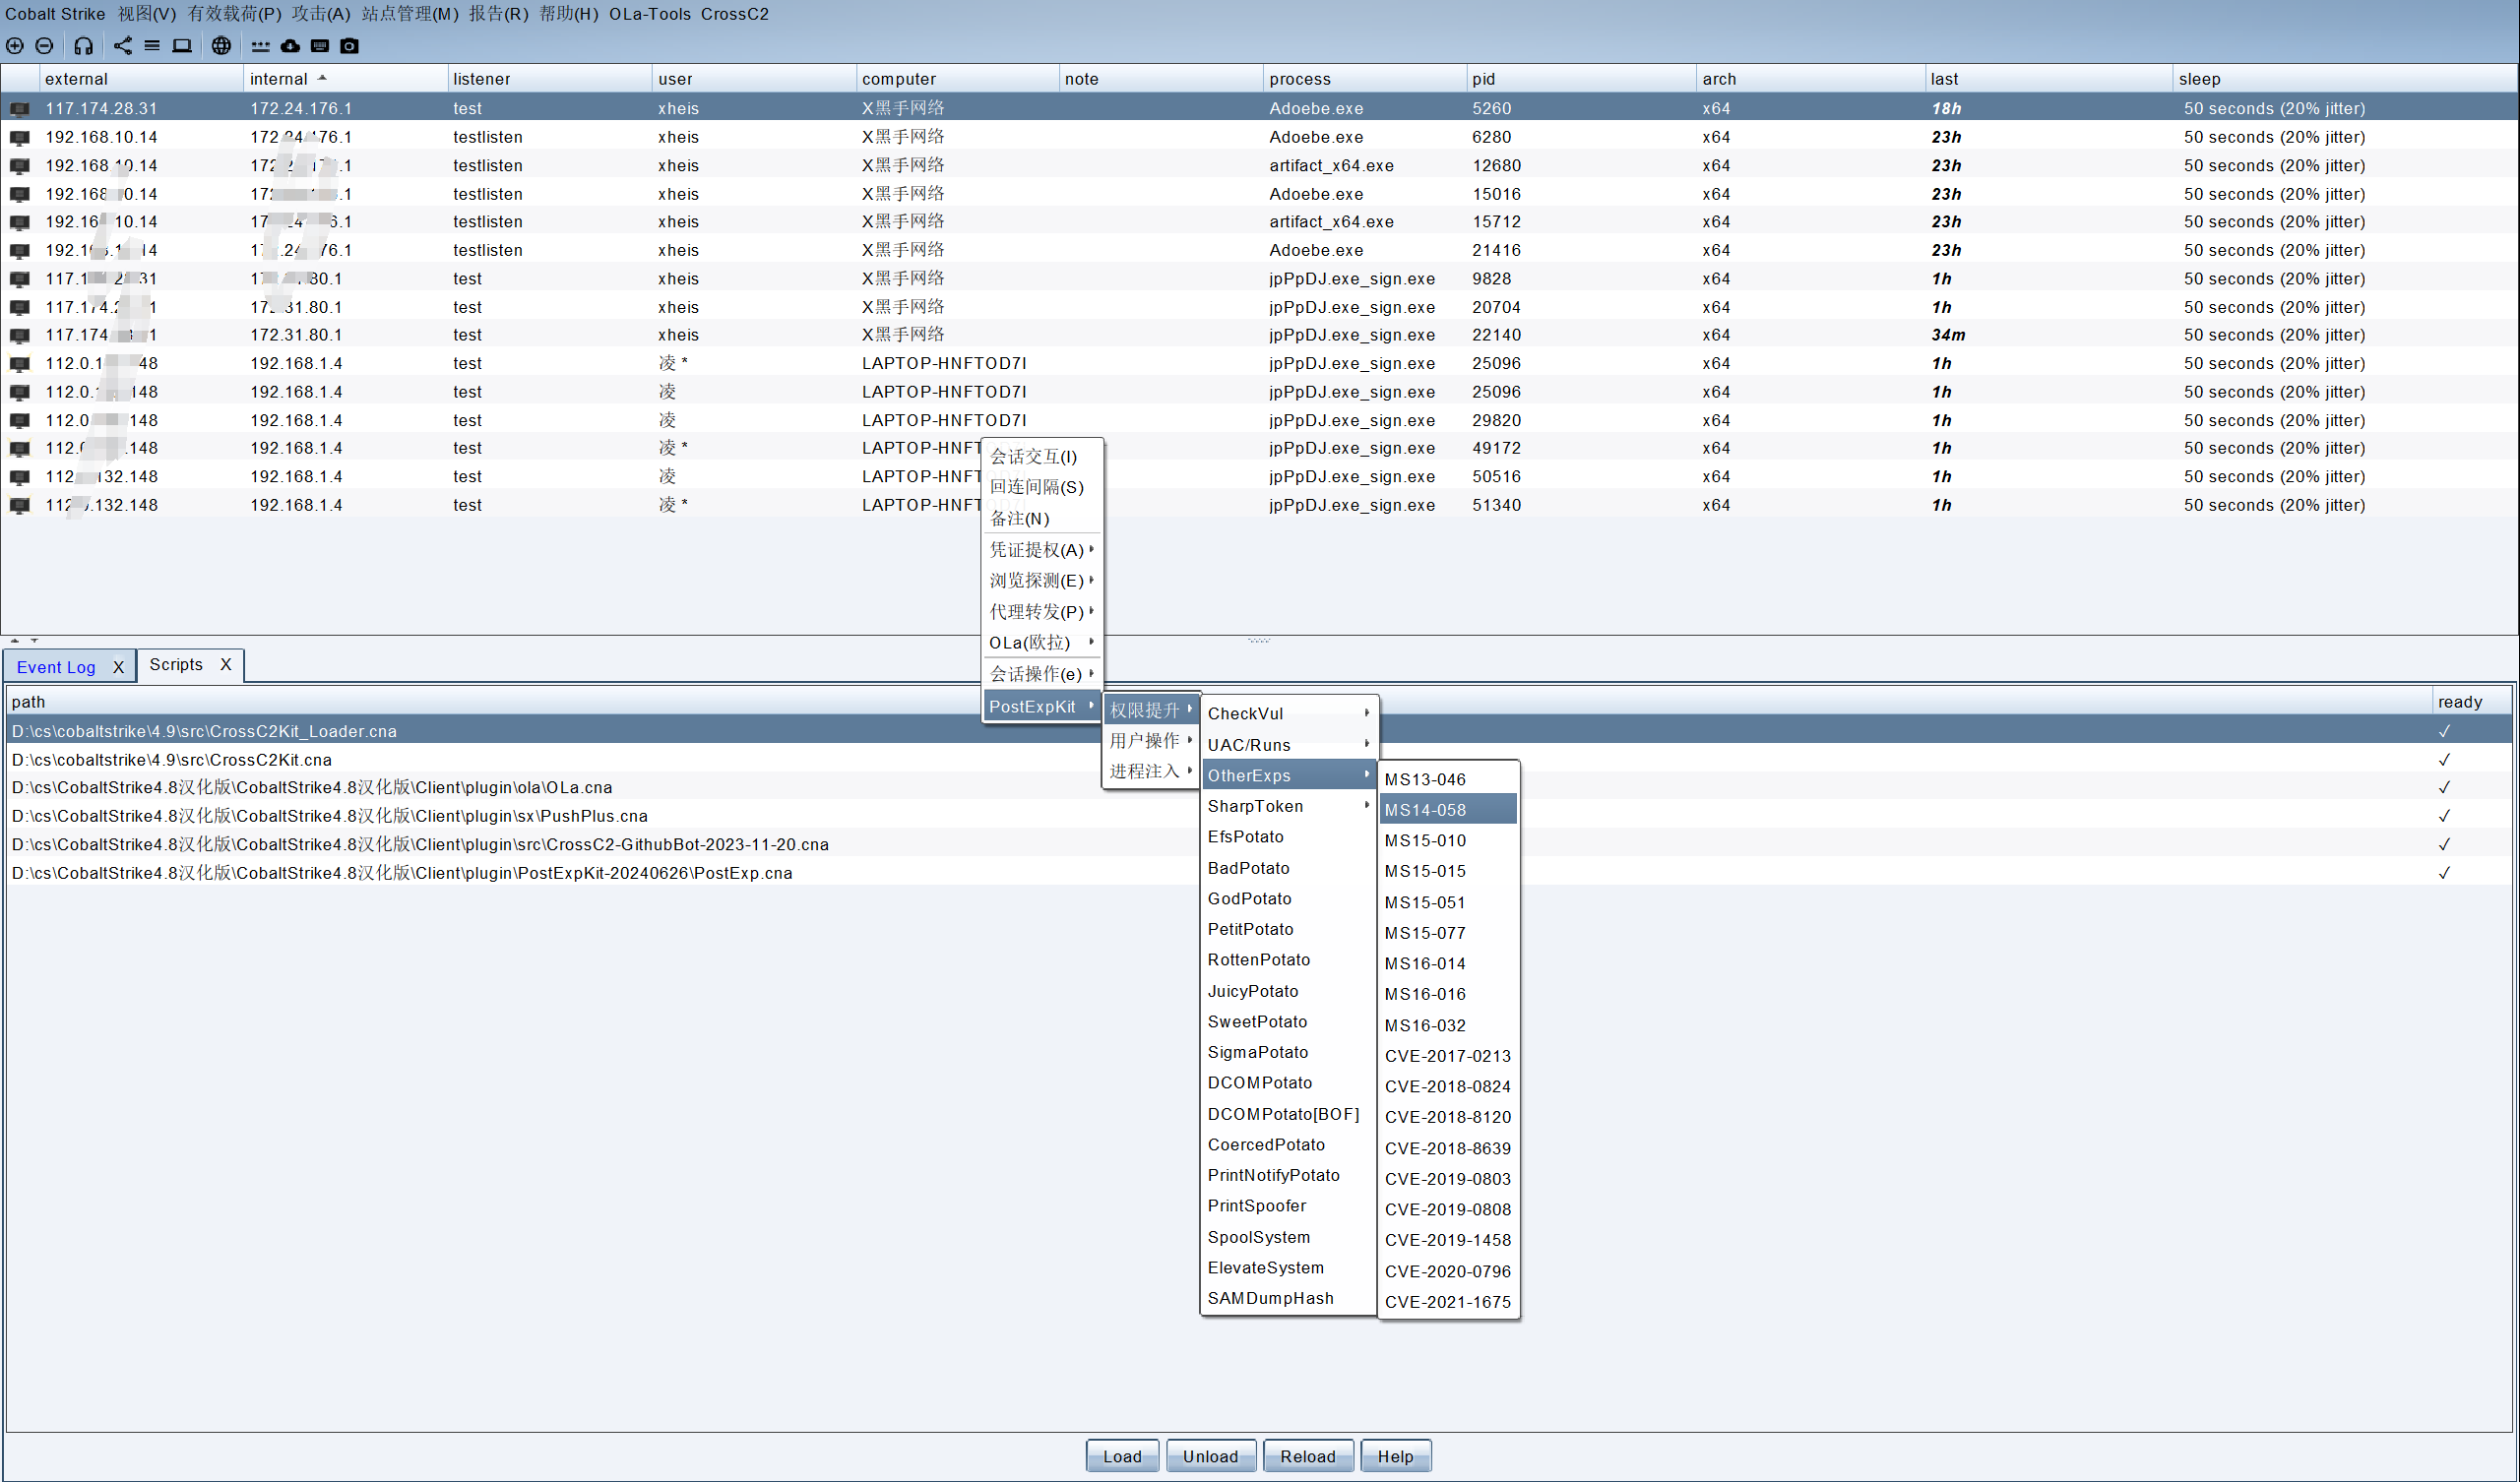Select CVE-2021-1675 exploit entry

click(1448, 1303)
